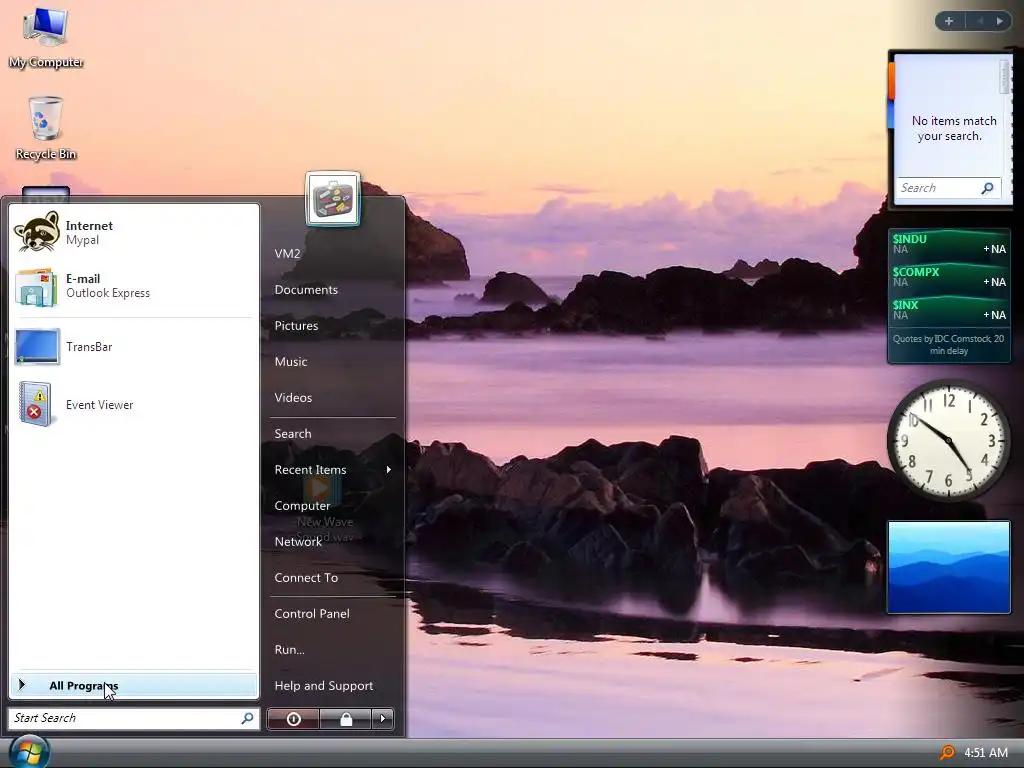This screenshot has width=1024, height=768.
Task: Open Computer from Start menu
Action: (302, 505)
